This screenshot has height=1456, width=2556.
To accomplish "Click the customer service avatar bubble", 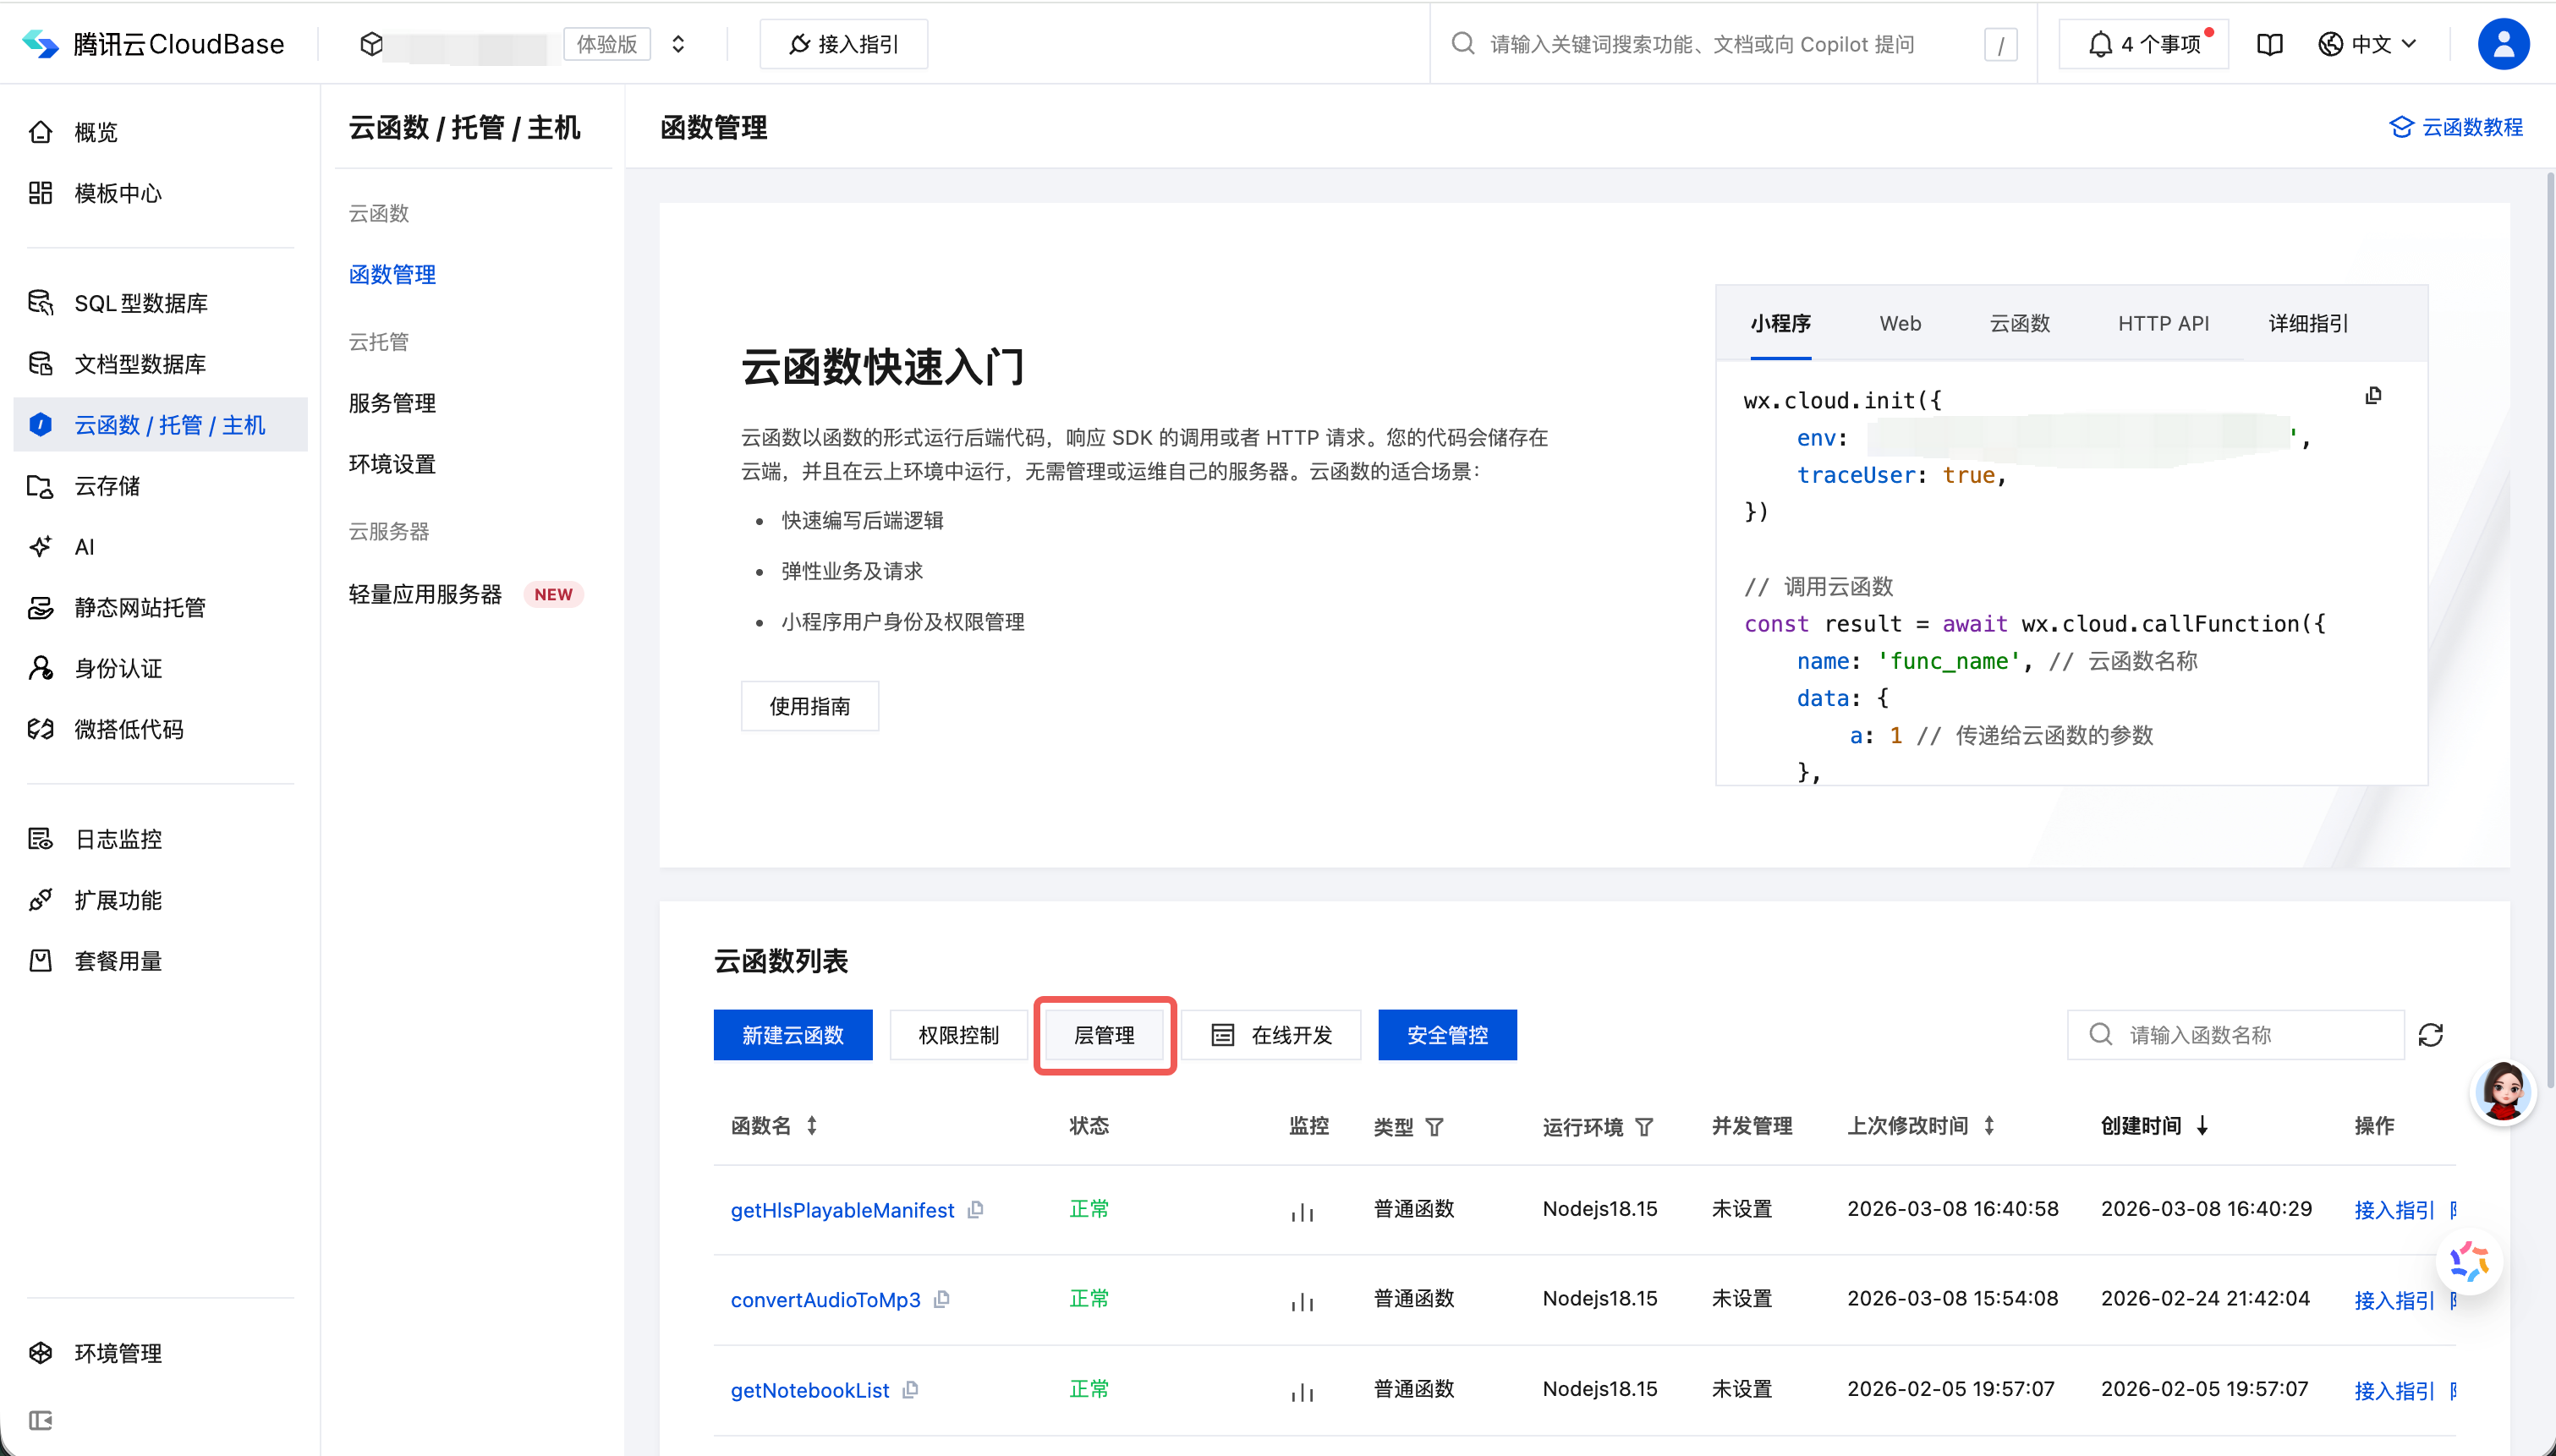I will pyautogui.click(x=2502, y=1092).
